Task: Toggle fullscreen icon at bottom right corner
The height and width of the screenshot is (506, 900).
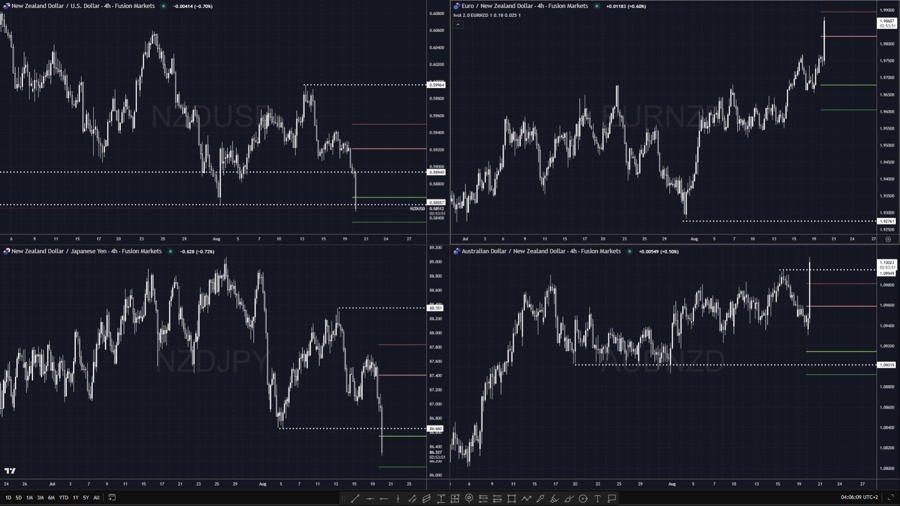Action: point(890,497)
